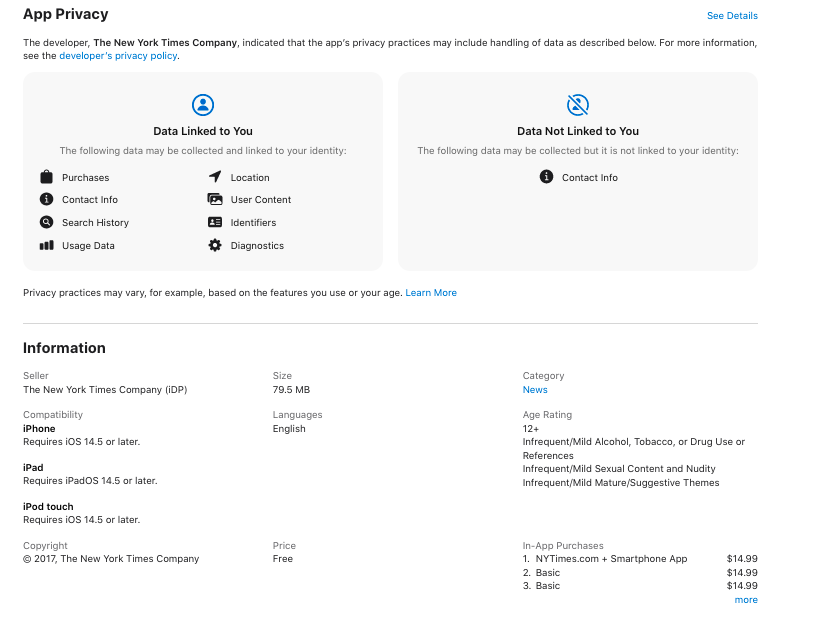Expand in-app purchases with more link
Screen dimensions: 818x623
click(x=746, y=600)
